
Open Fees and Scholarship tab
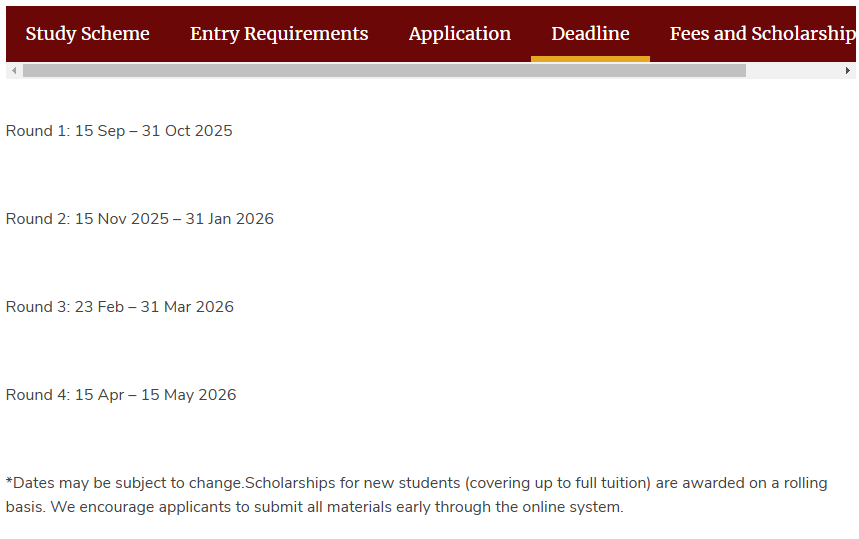click(762, 34)
